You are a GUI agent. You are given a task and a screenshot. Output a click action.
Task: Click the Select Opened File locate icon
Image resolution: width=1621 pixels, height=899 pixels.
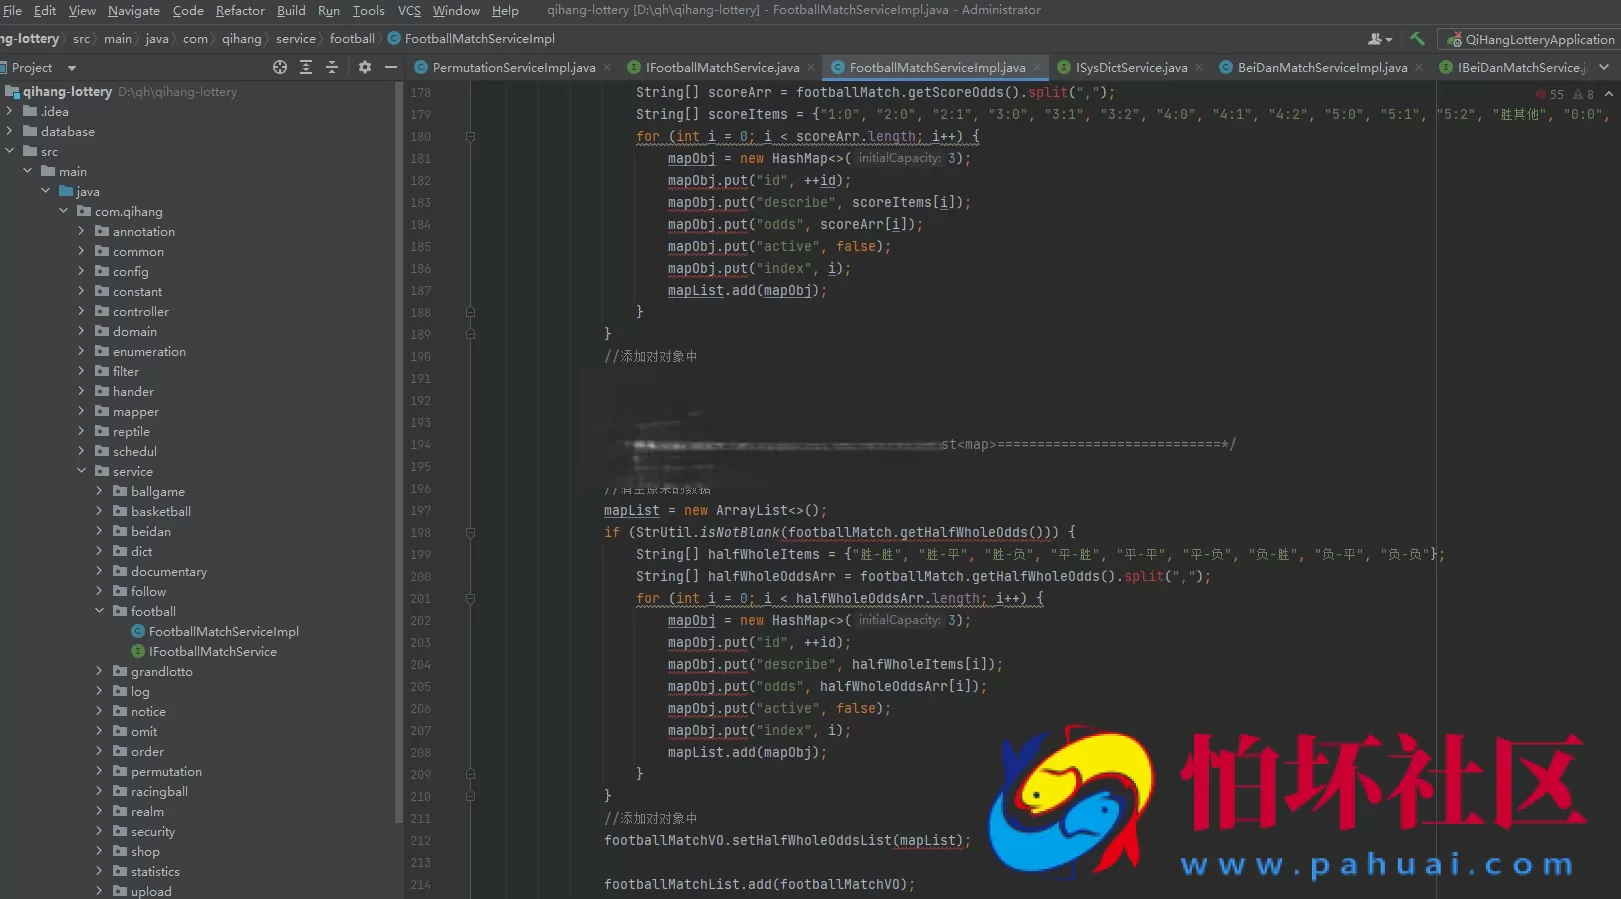tap(280, 67)
